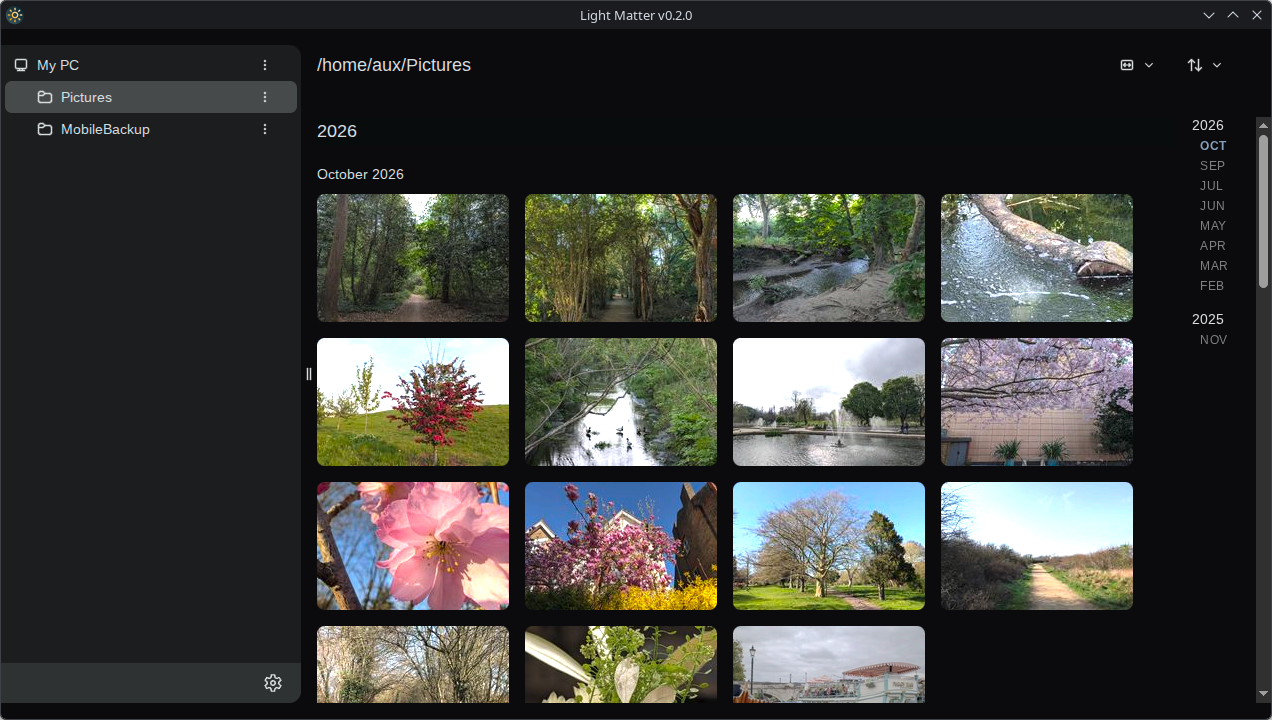Open the three-dot menu for Pictures

click(265, 97)
